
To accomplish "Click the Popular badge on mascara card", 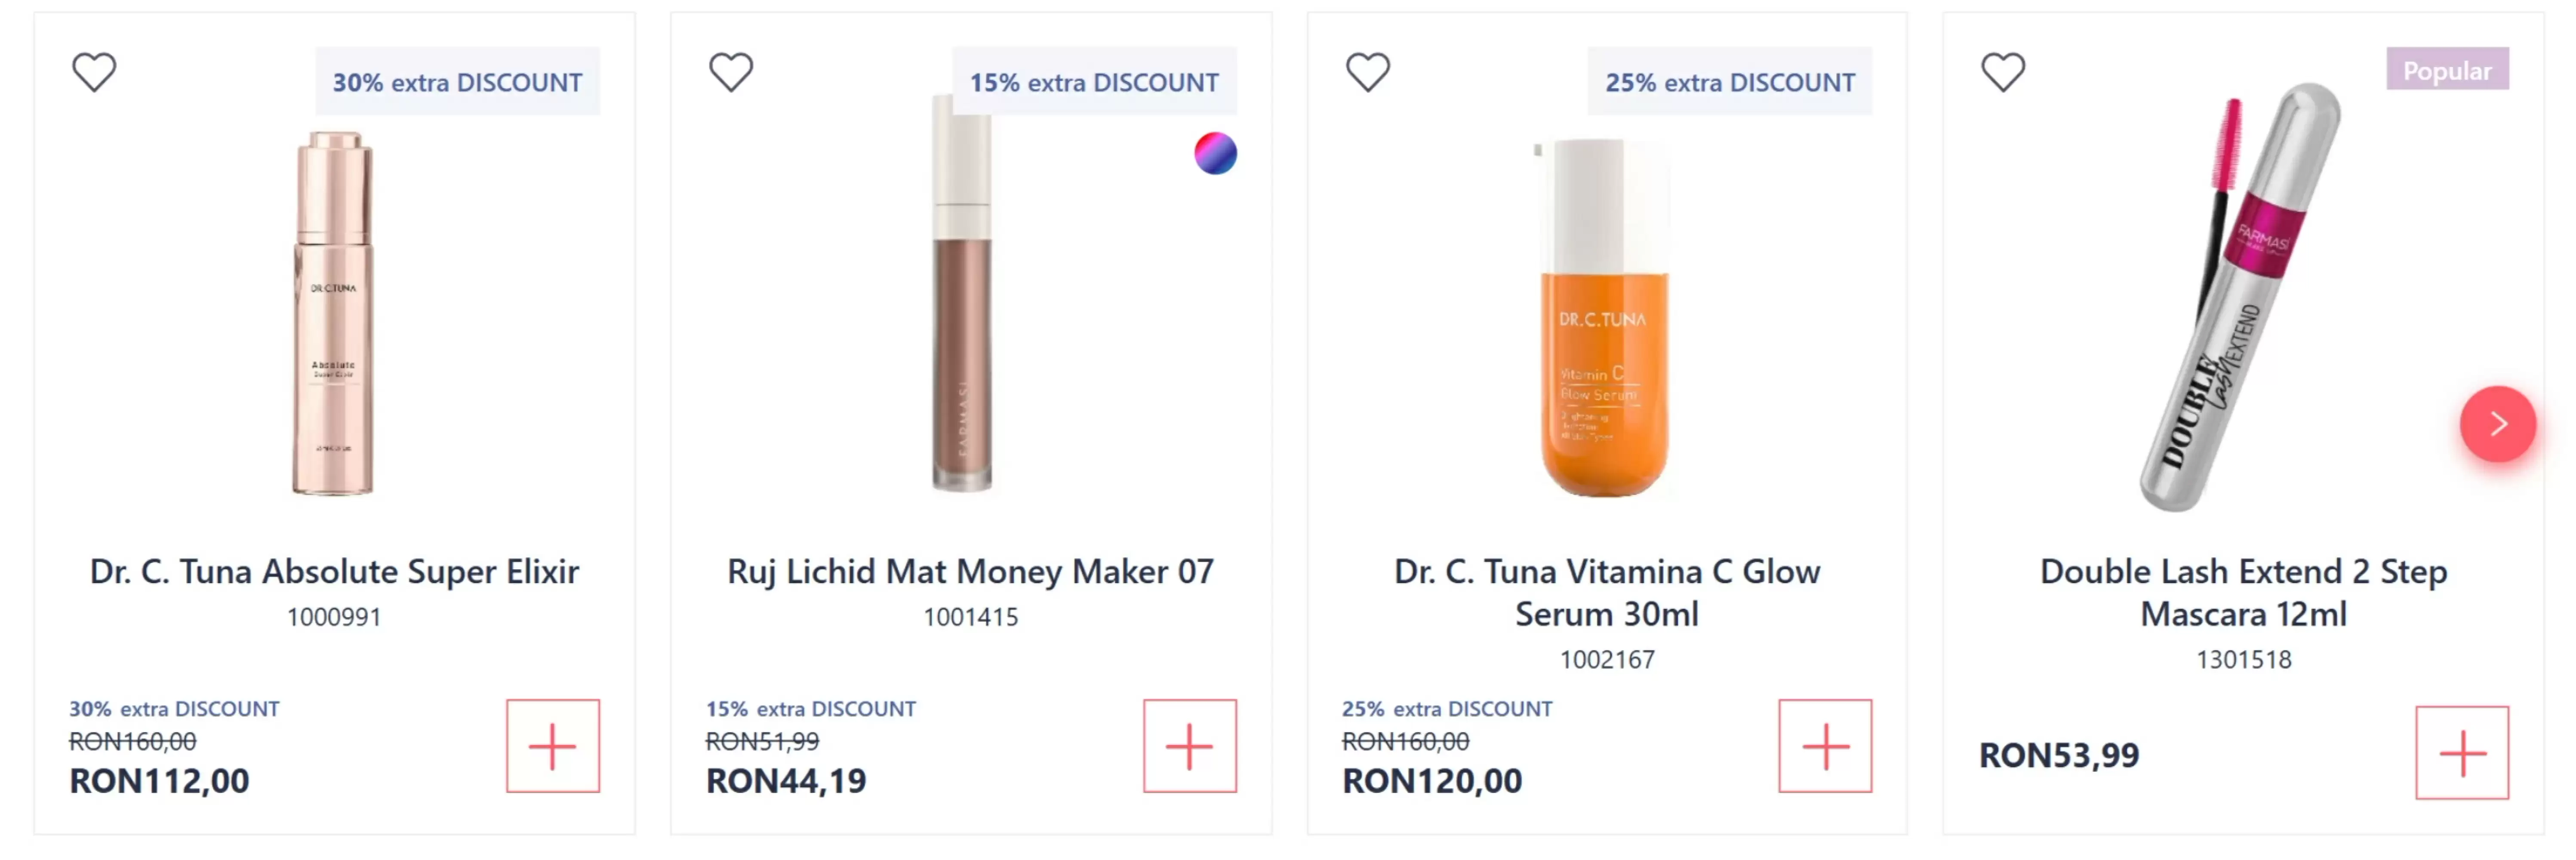I will click(2446, 70).
